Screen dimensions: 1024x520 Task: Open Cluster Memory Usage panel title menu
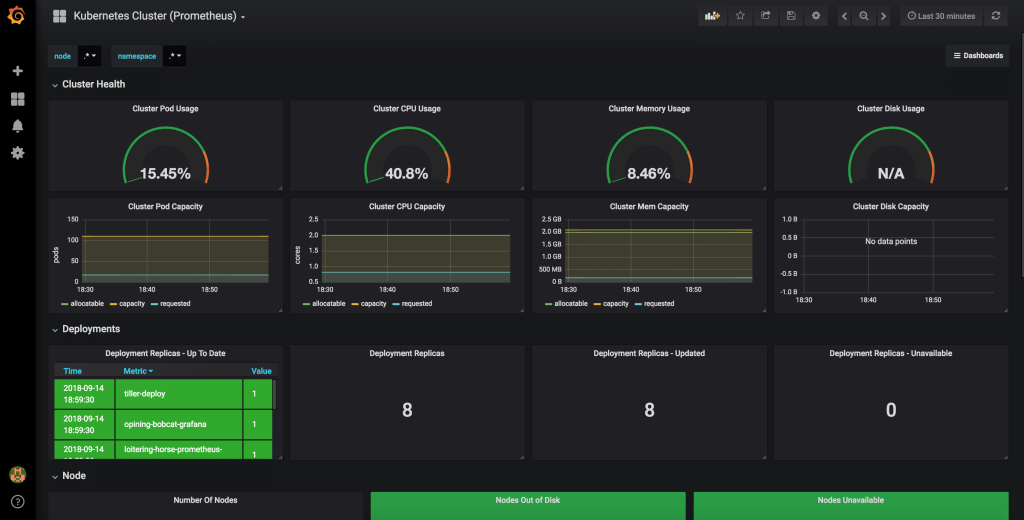[x=649, y=108]
